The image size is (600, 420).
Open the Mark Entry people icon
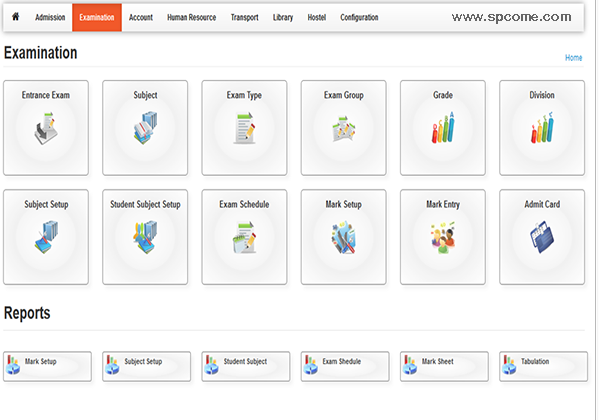[x=443, y=238]
